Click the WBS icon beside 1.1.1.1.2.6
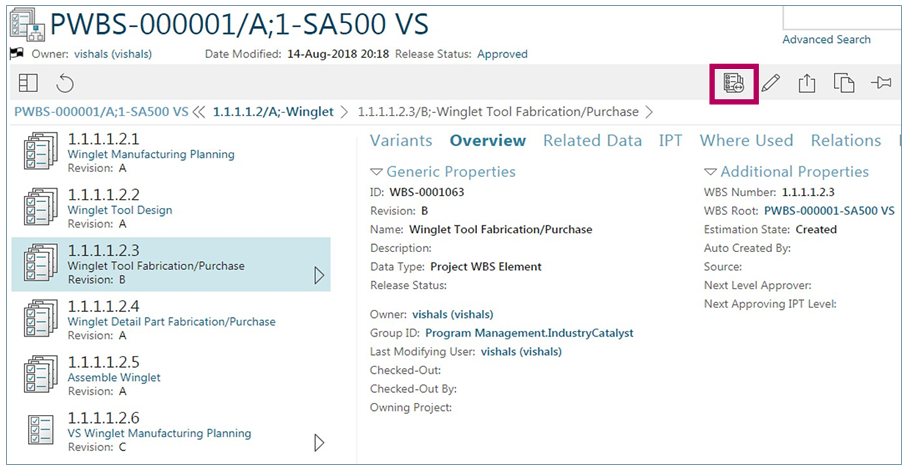 point(39,428)
